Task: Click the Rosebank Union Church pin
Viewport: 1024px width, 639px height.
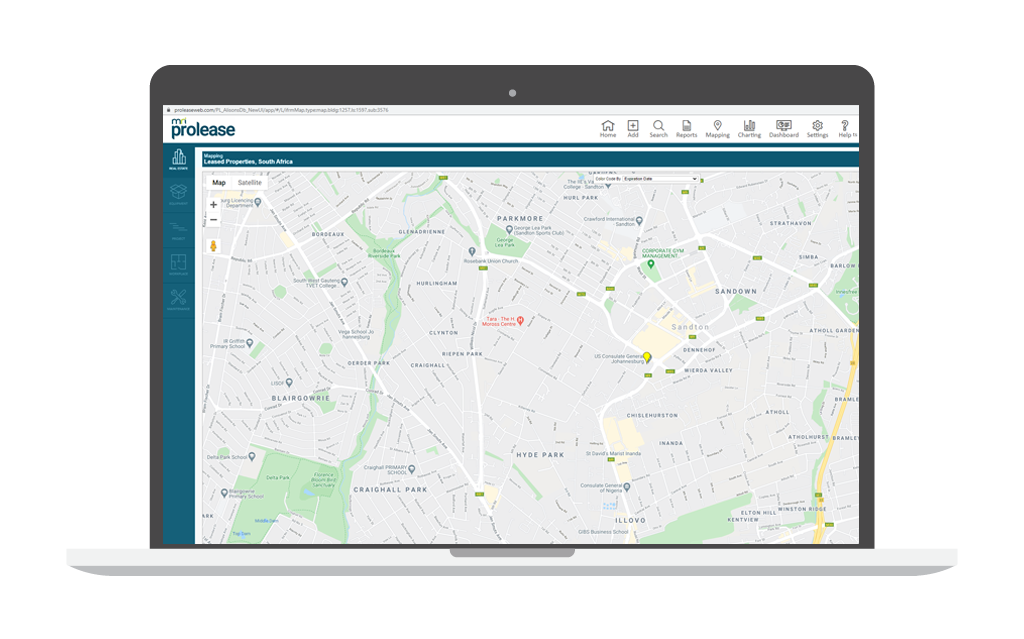Action: click(x=472, y=252)
